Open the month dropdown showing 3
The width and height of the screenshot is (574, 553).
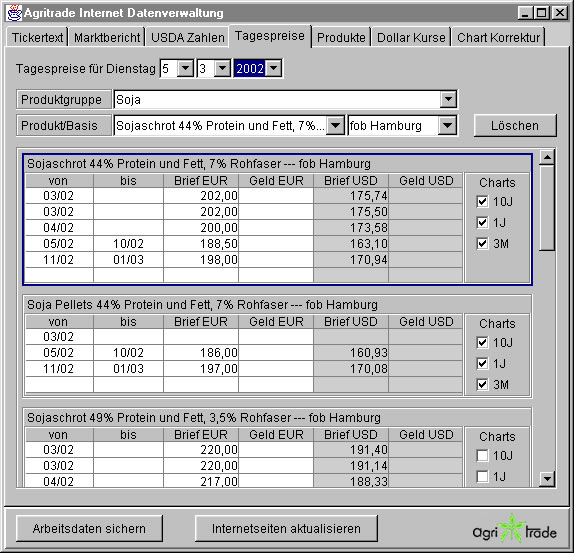pyautogui.click(x=222, y=68)
